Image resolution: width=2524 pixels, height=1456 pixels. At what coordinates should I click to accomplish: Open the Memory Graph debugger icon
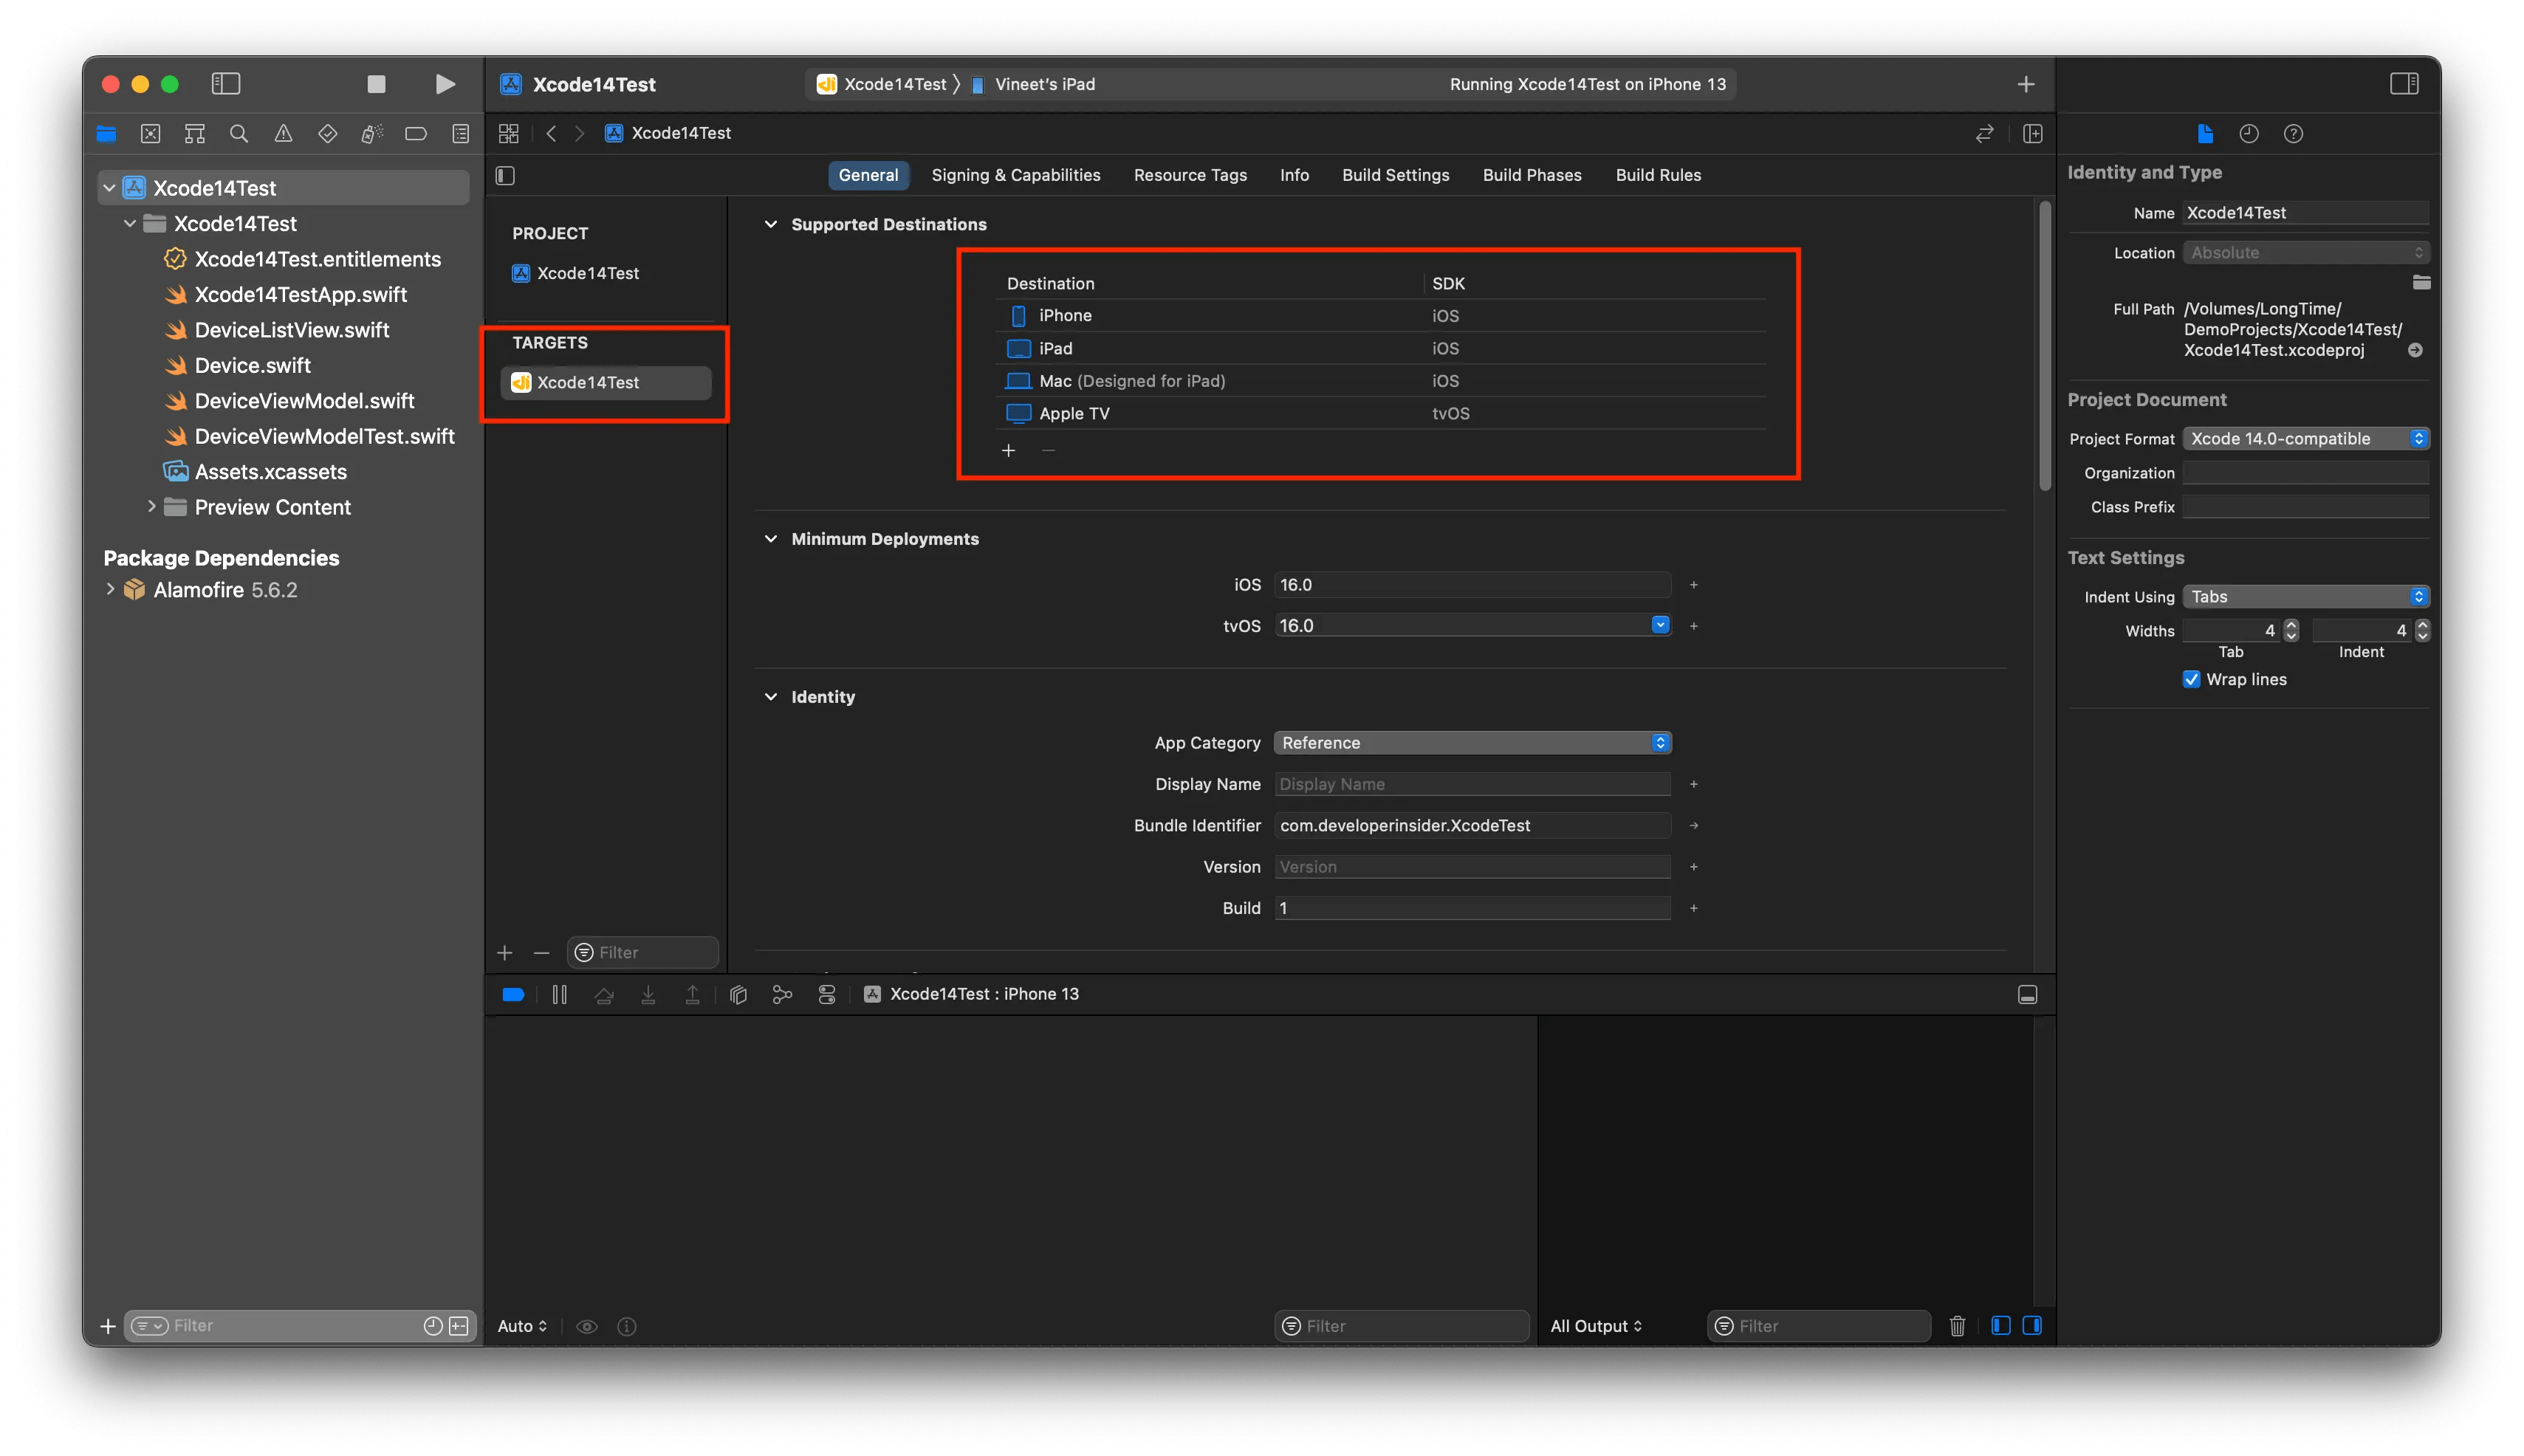click(782, 994)
